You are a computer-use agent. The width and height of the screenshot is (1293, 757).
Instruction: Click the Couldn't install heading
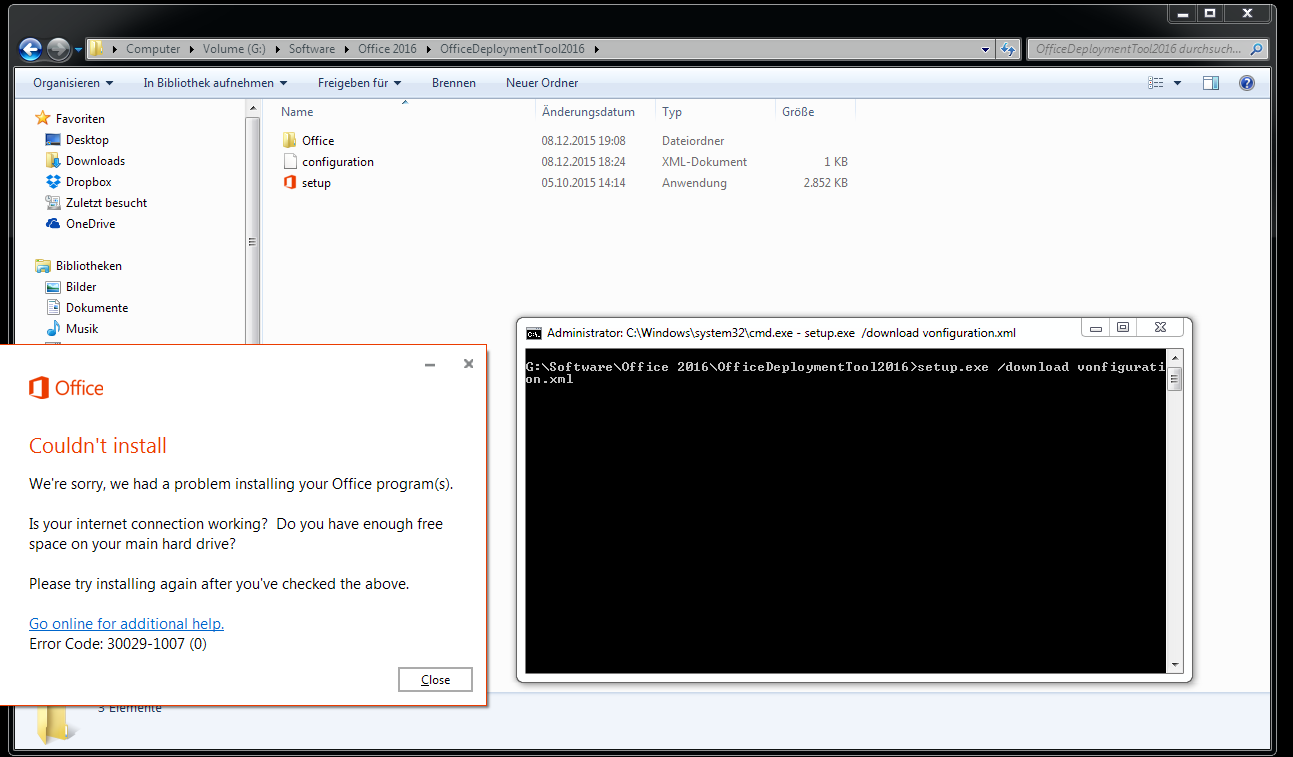coord(98,446)
